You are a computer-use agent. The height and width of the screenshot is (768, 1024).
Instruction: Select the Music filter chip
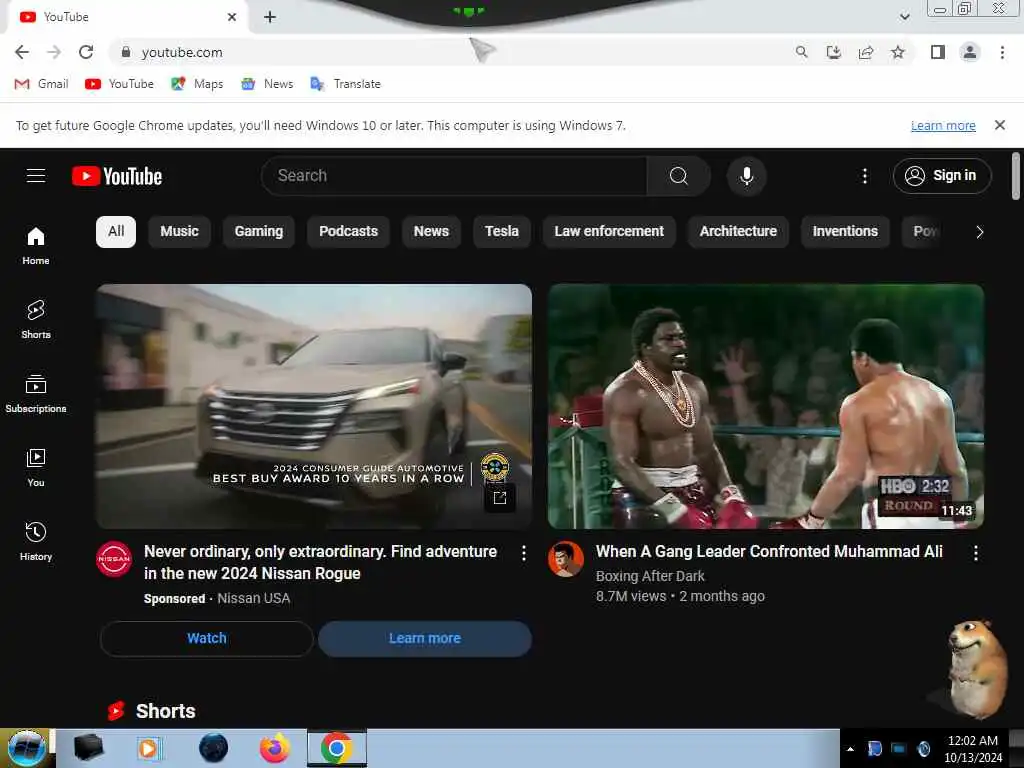pos(180,232)
